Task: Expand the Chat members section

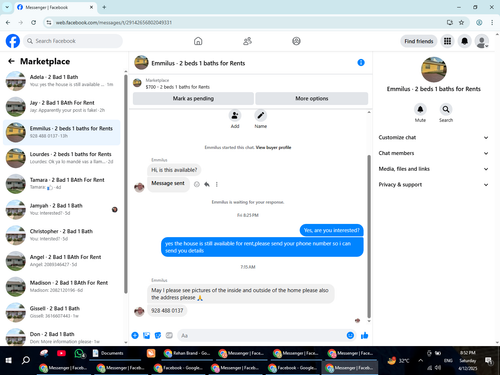Action: pos(433,153)
